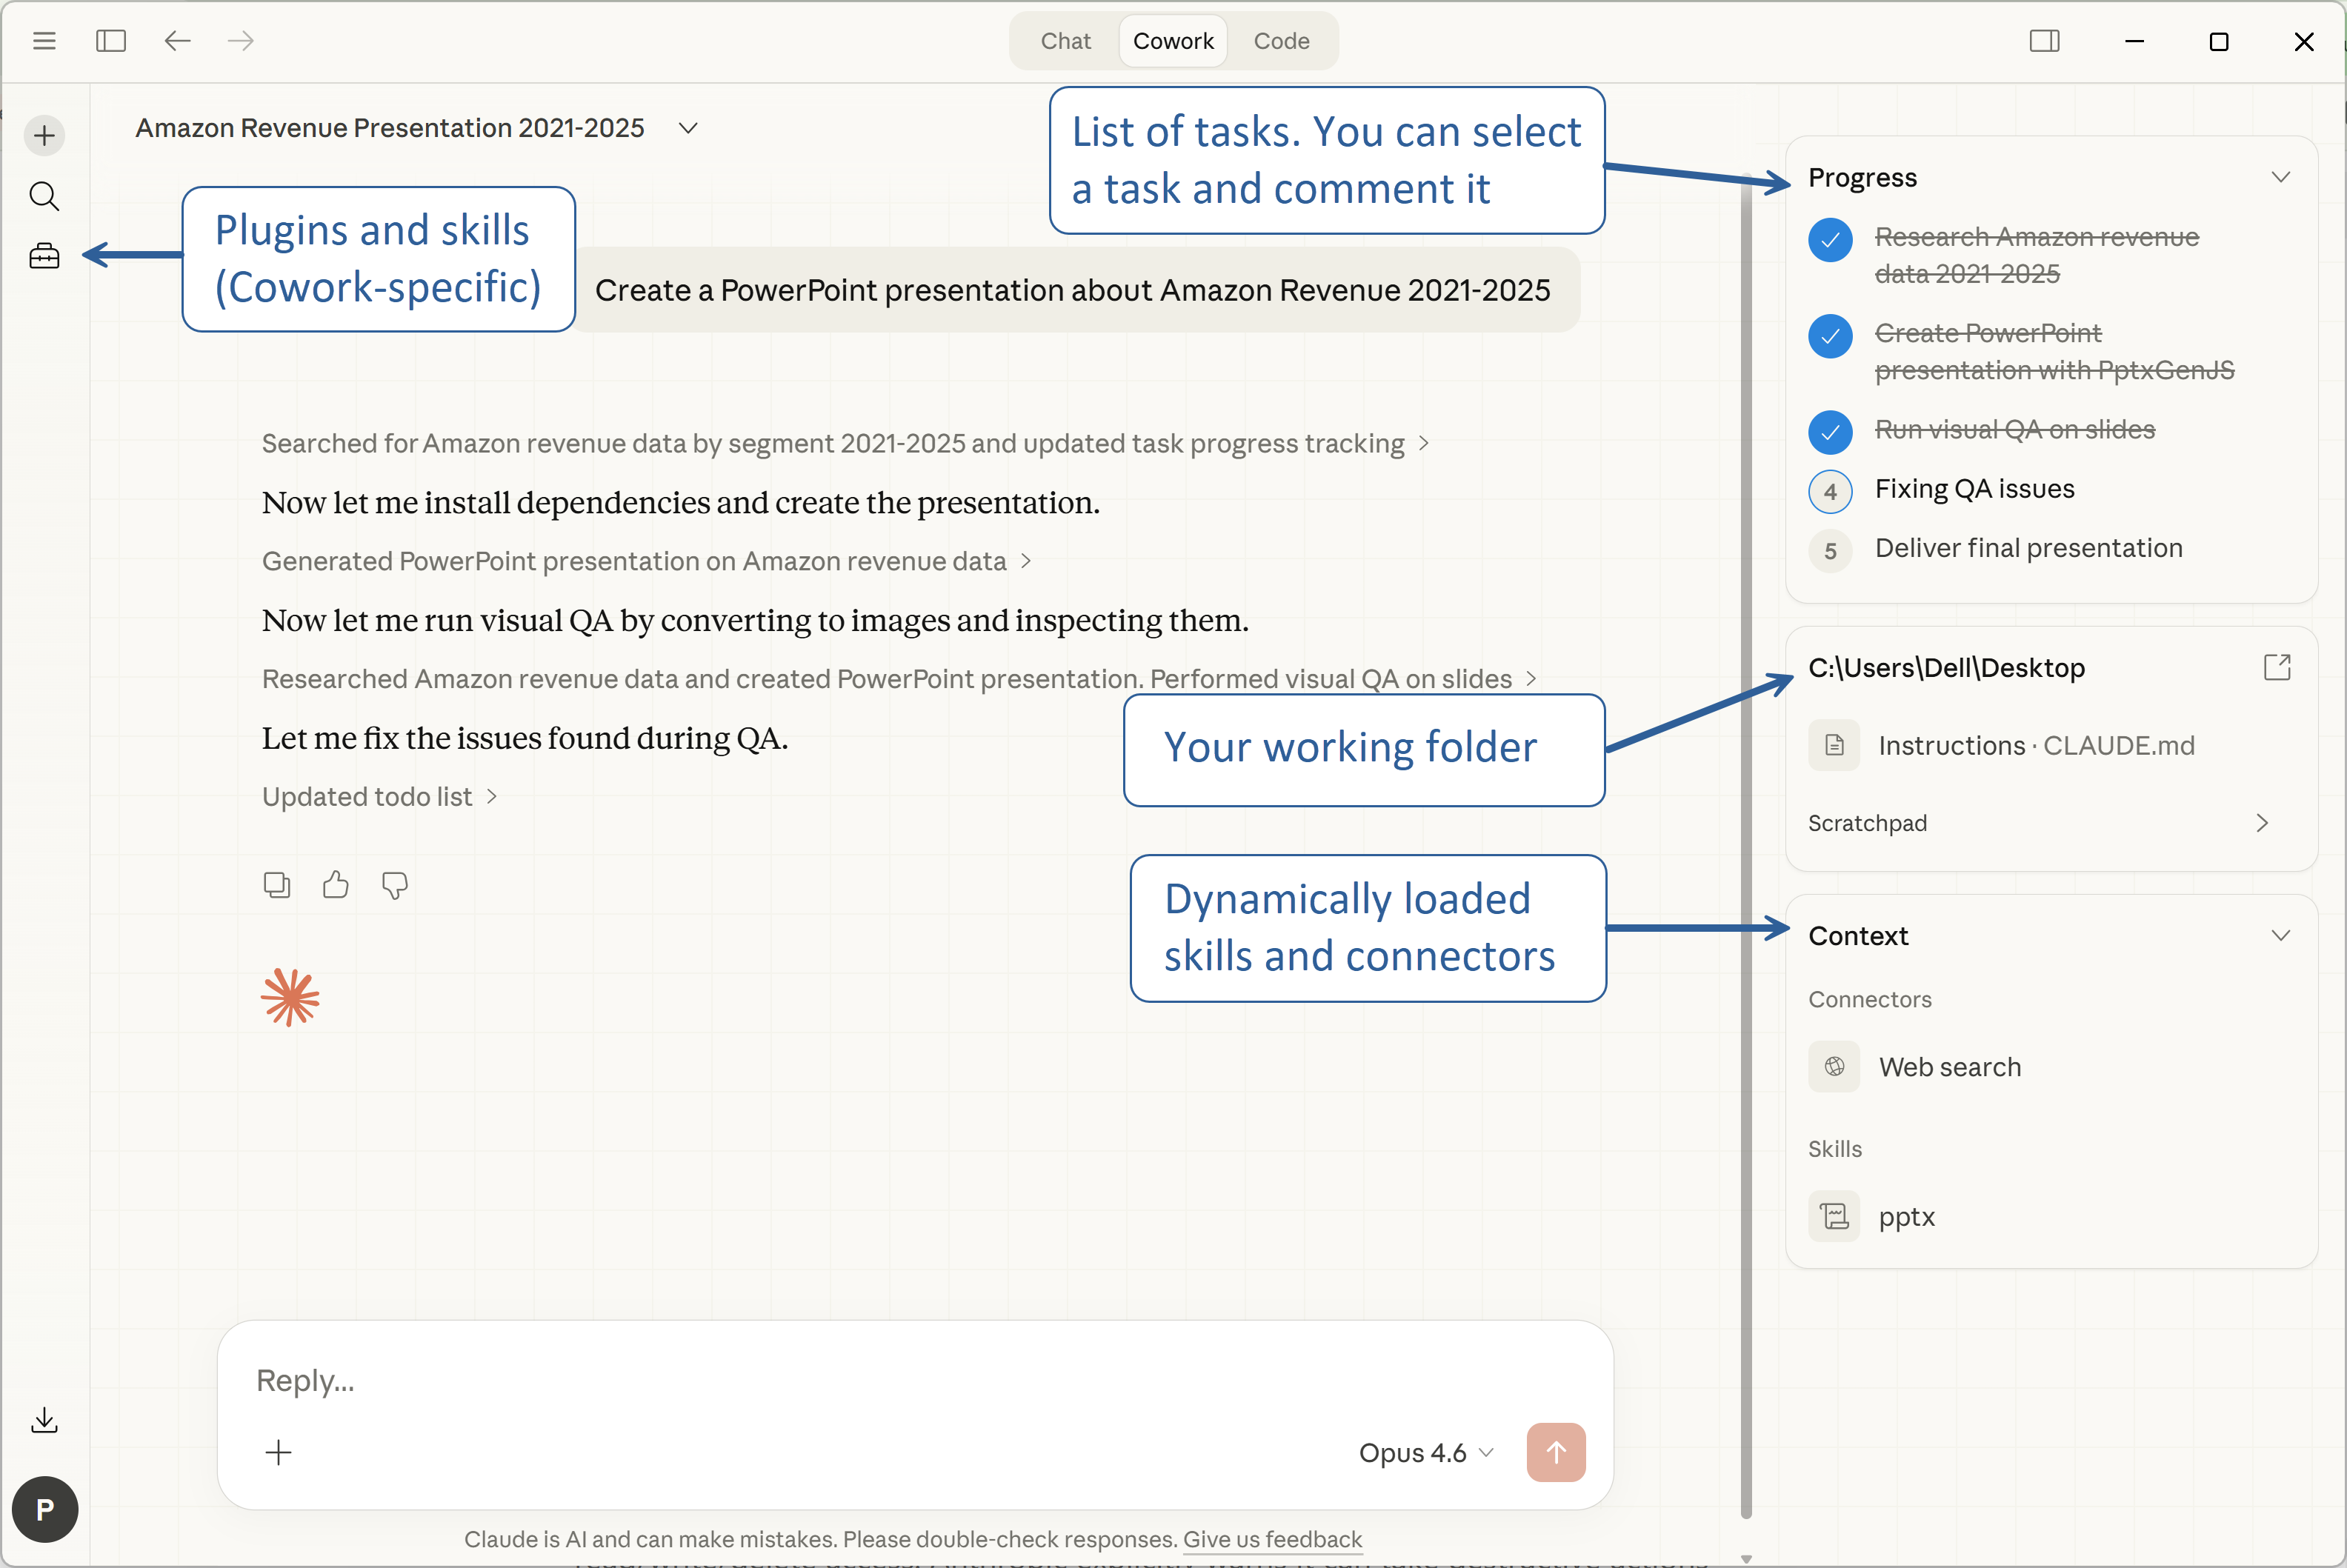The image size is (2347, 1568).
Task: Click the thumbs up feedback icon
Action: pos(336,885)
